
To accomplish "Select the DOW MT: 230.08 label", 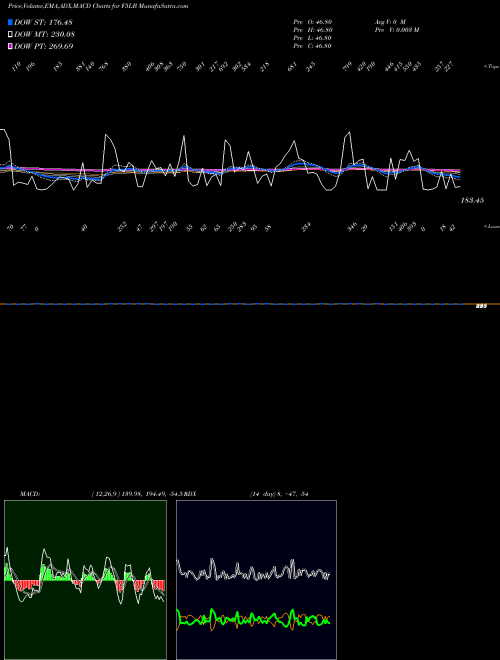I will tap(44, 35).
